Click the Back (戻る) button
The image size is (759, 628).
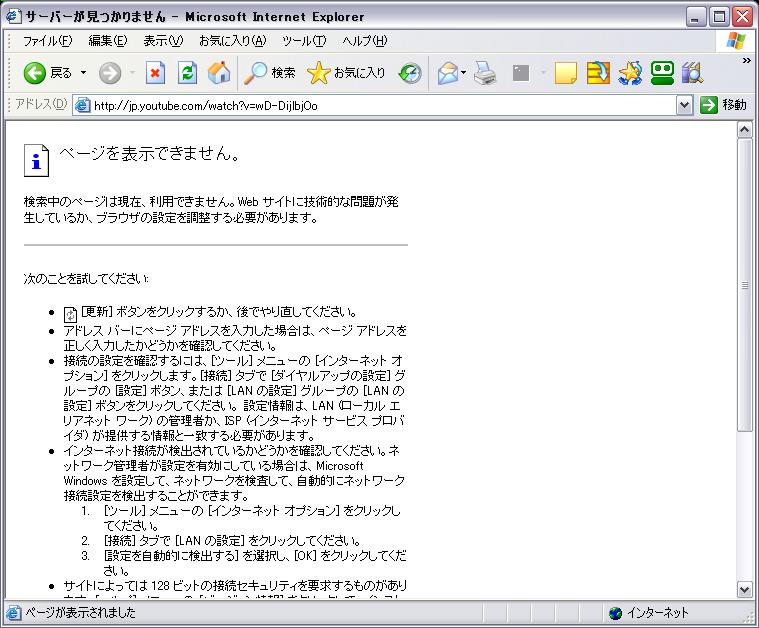pyautogui.click(x=47, y=73)
